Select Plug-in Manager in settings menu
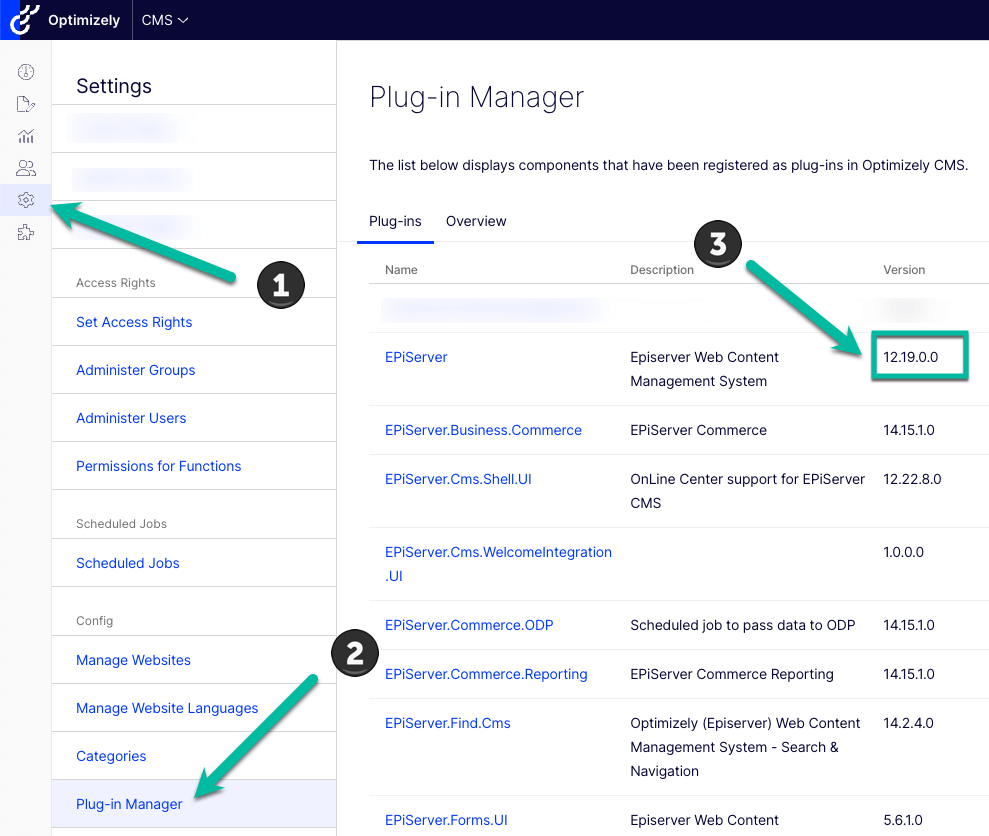Screen dimensions: 989x836 click(x=129, y=804)
